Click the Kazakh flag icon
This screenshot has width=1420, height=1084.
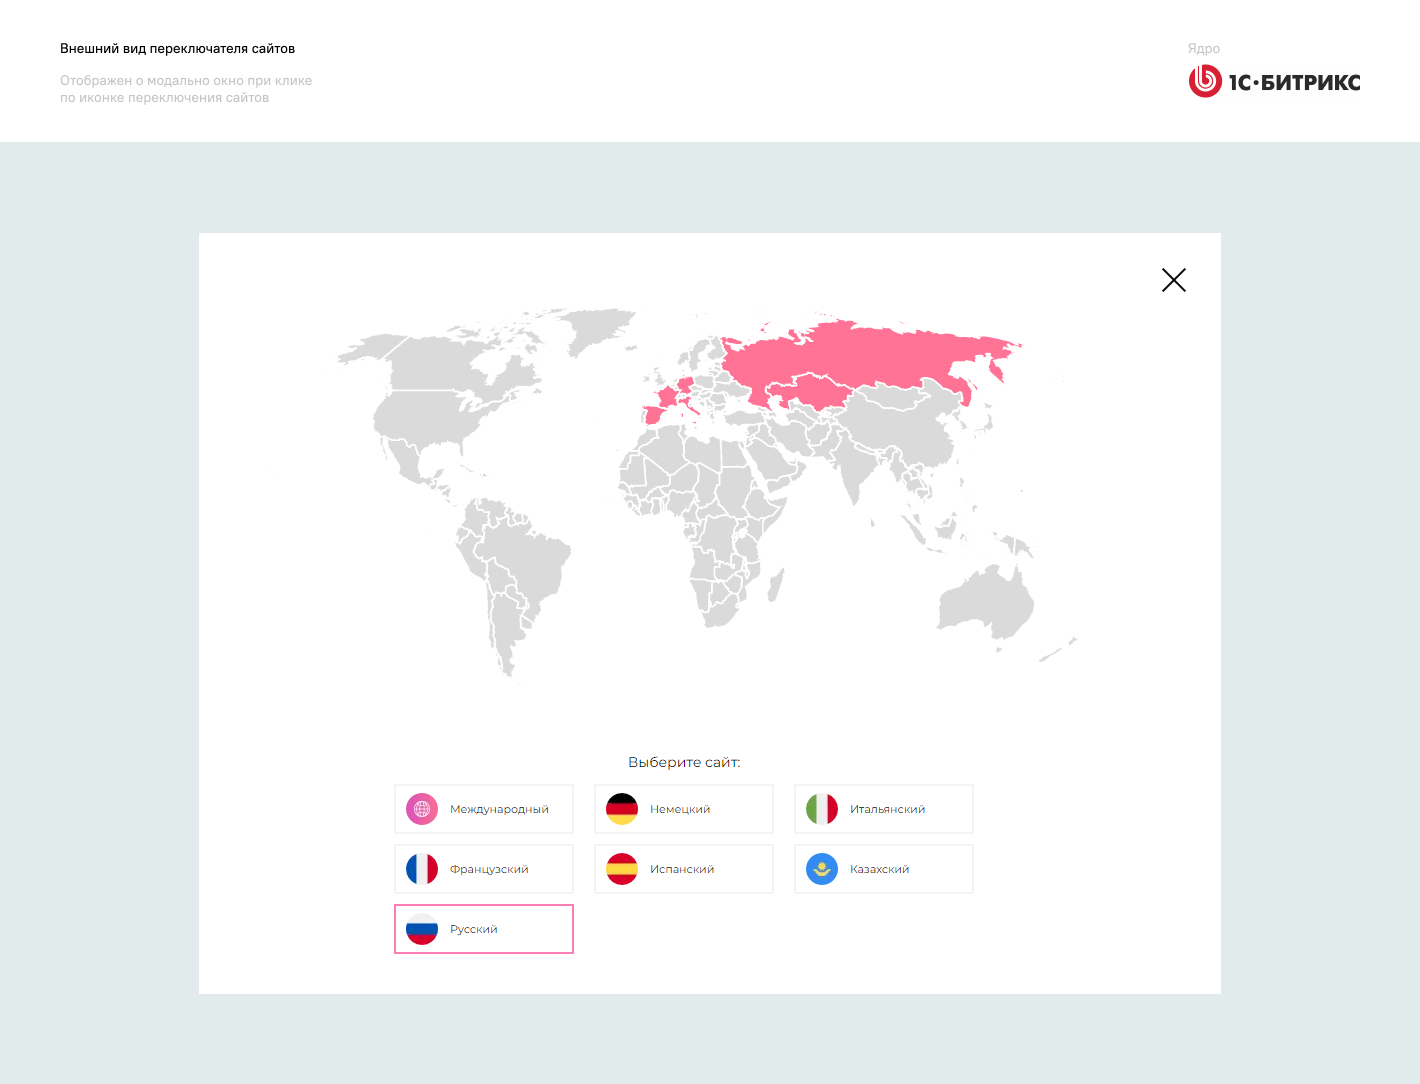point(822,869)
